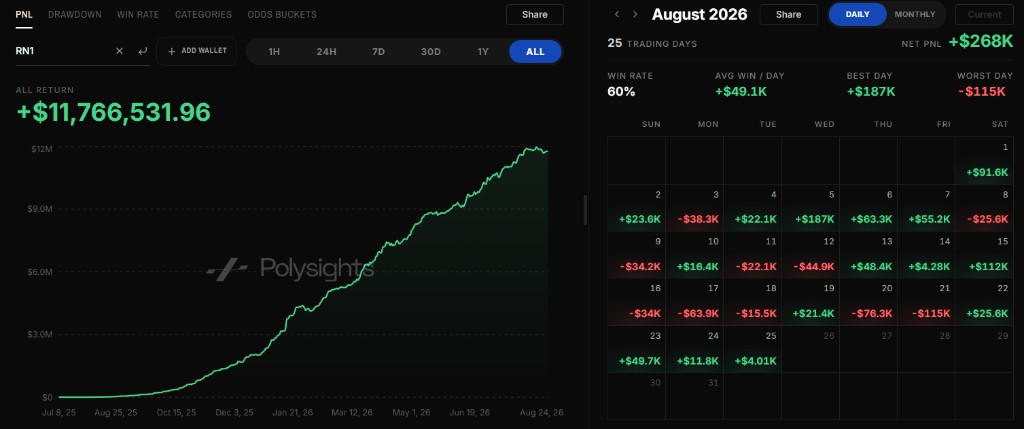Viewport: 1024px width, 429px height.
Task: Go to next month with right chevron
Action: tap(635, 14)
